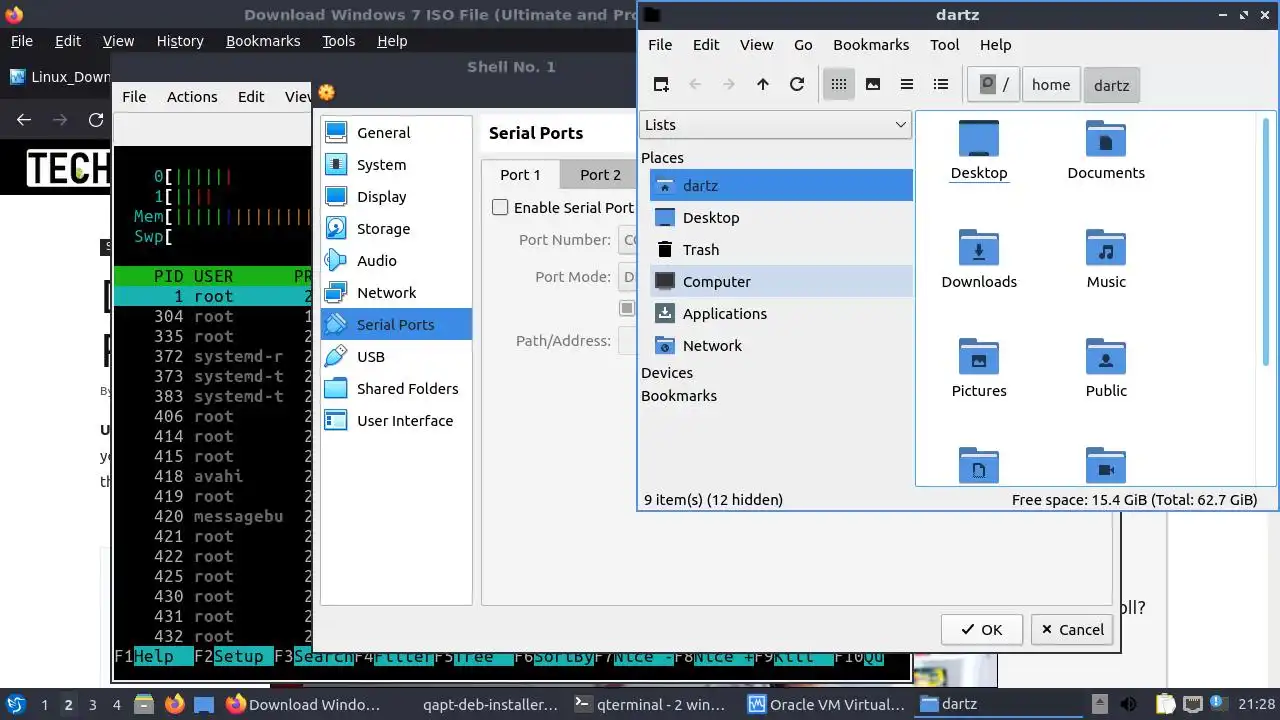Open the volume control in system tray

click(1128, 704)
